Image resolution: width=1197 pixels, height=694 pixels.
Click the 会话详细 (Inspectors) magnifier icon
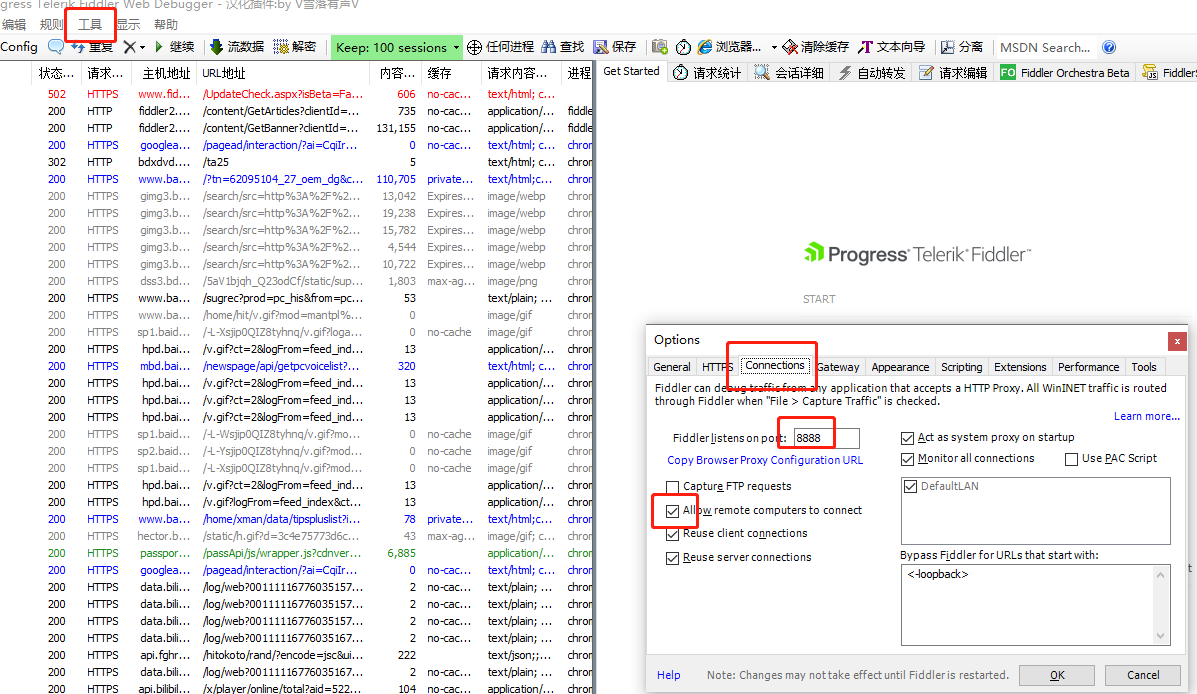(x=761, y=73)
